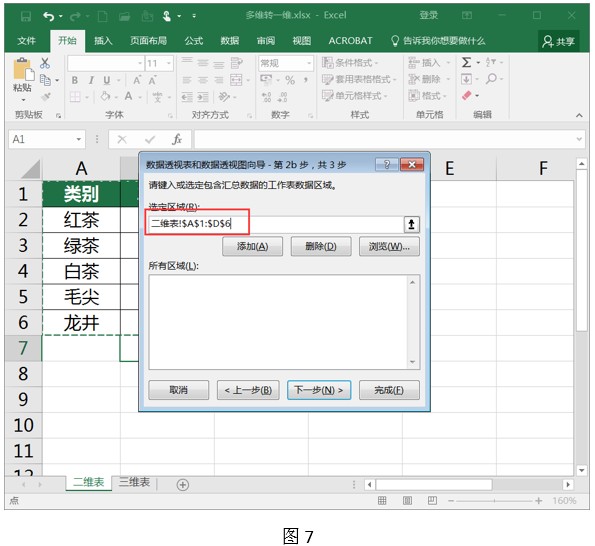Switch to the 三维表 sheet tab

pos(134,482)
